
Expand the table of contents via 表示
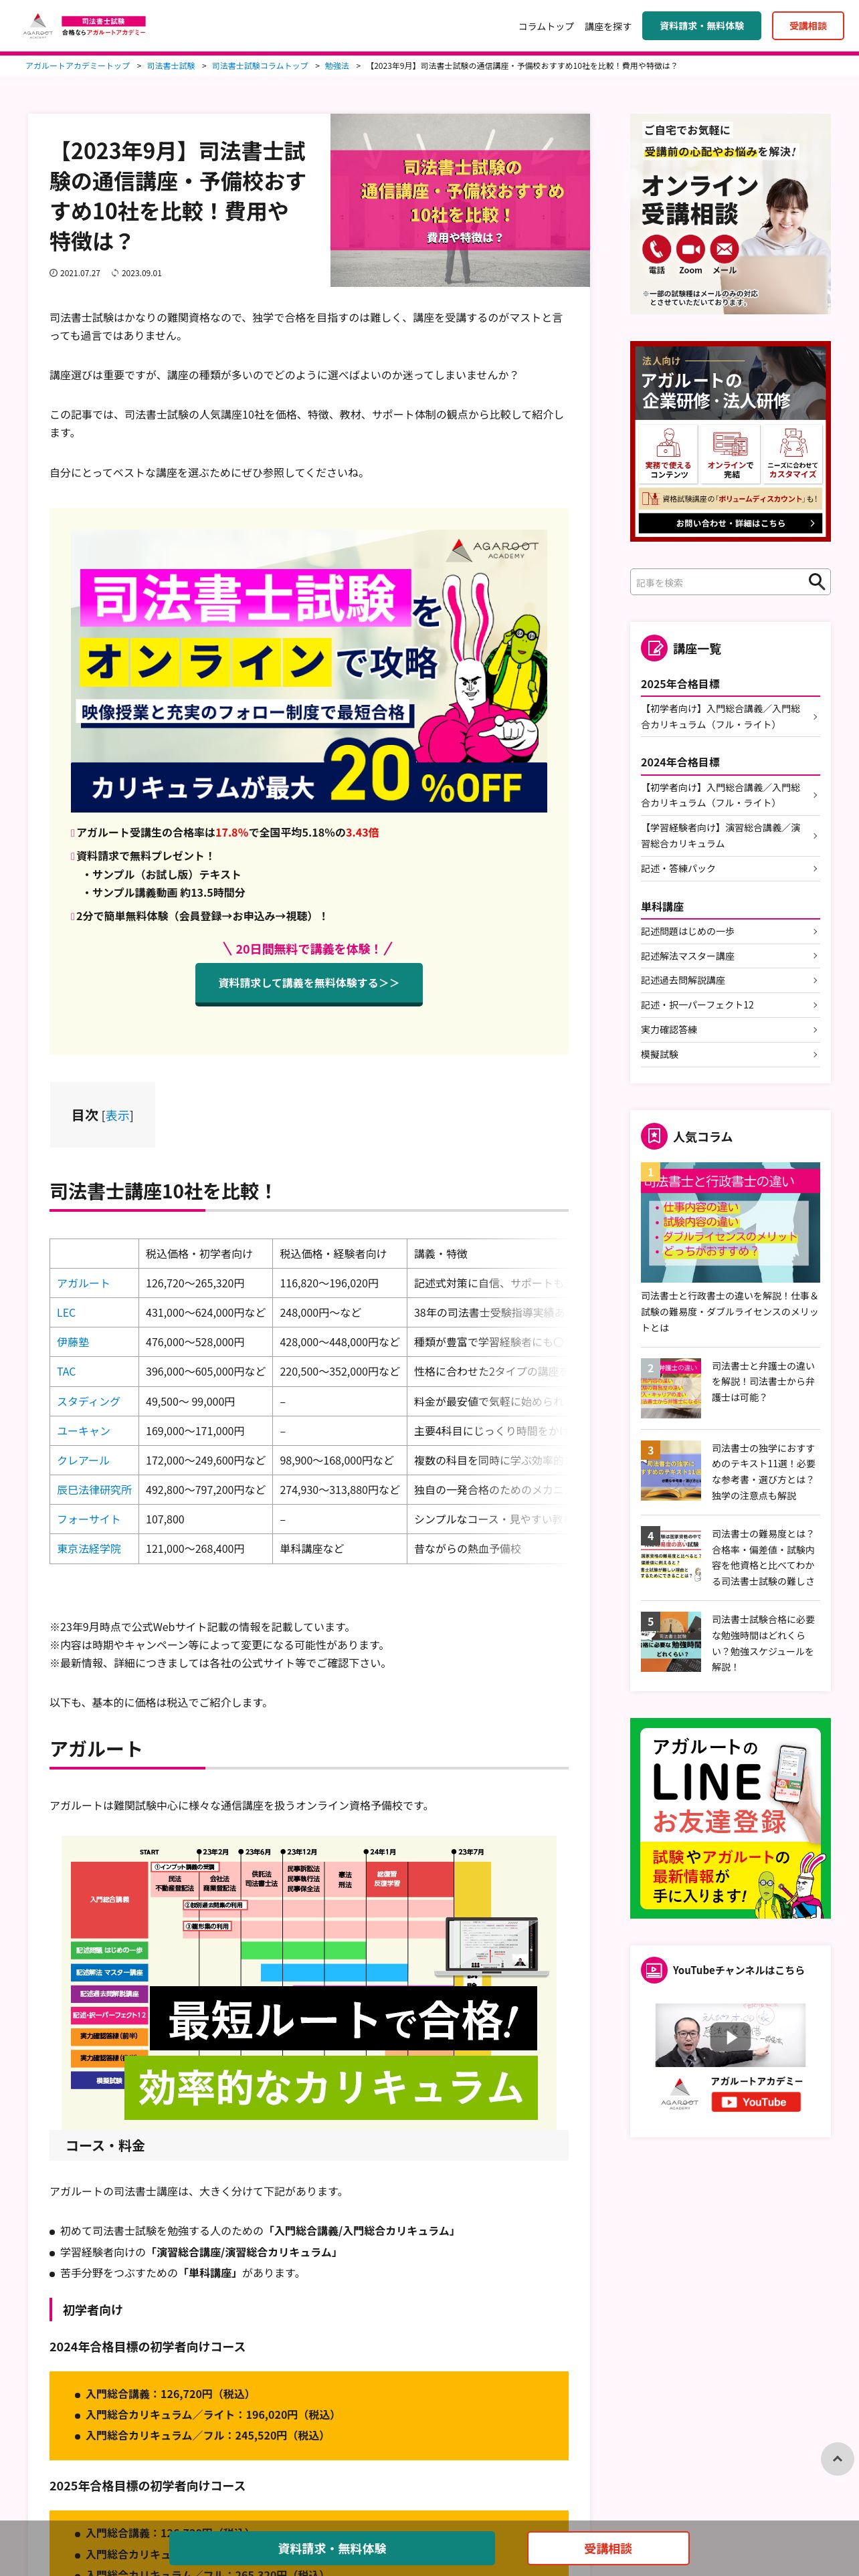(x=117, y=1115)
